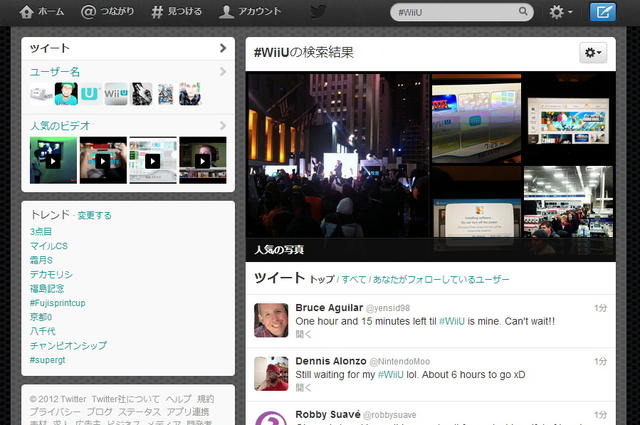Open the 人気のビデオ heading link
This screenshot has height=425, width=640.
click(x=60, y=126)
